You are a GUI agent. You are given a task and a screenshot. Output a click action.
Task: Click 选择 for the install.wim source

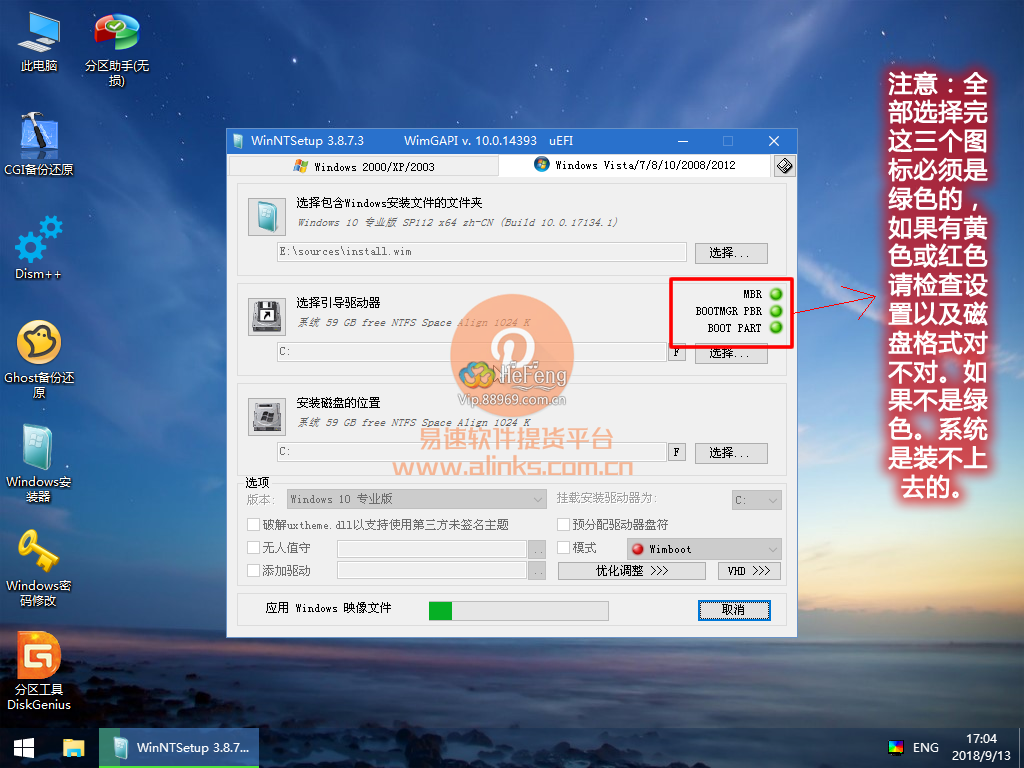pyautogui.click(x=731, y=253)
